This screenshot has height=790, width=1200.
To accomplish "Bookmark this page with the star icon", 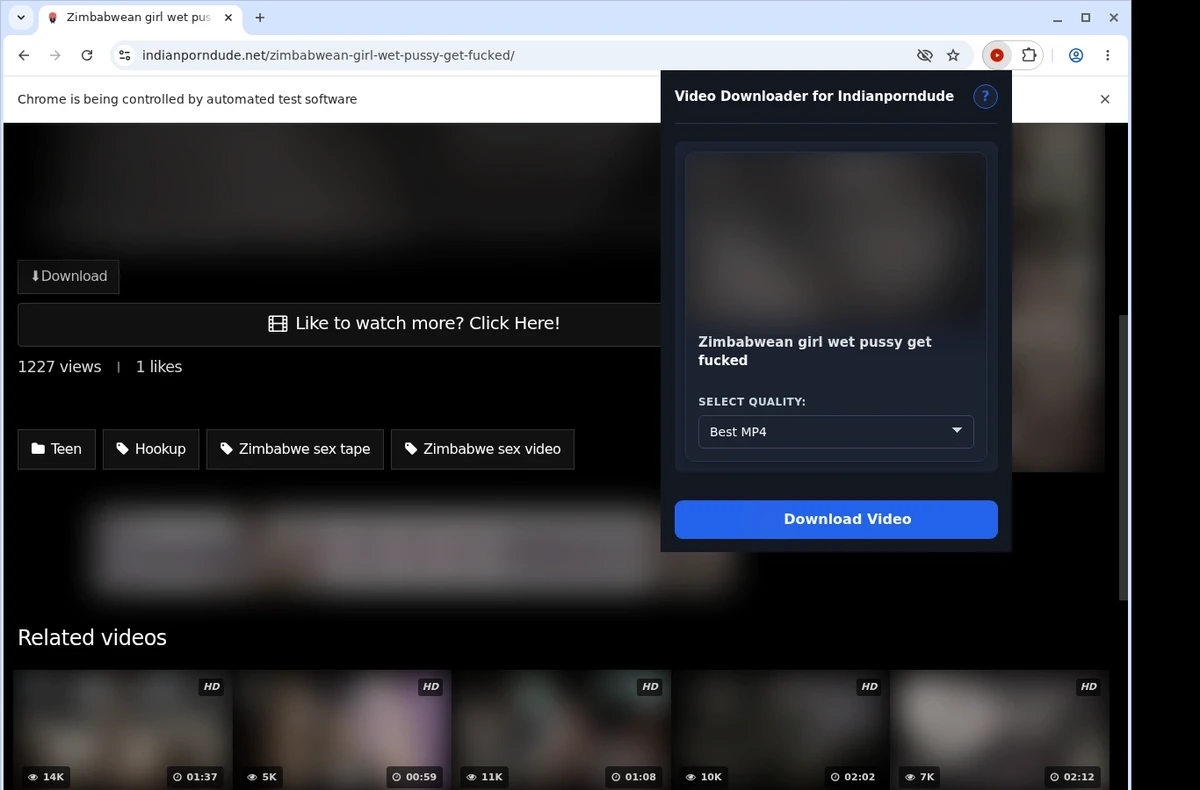I will pos(953,56).
